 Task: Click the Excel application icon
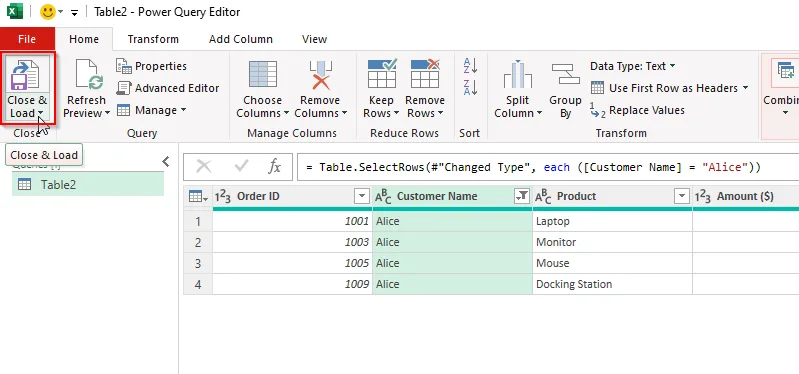pyautogui.click(x=15, y=11)
